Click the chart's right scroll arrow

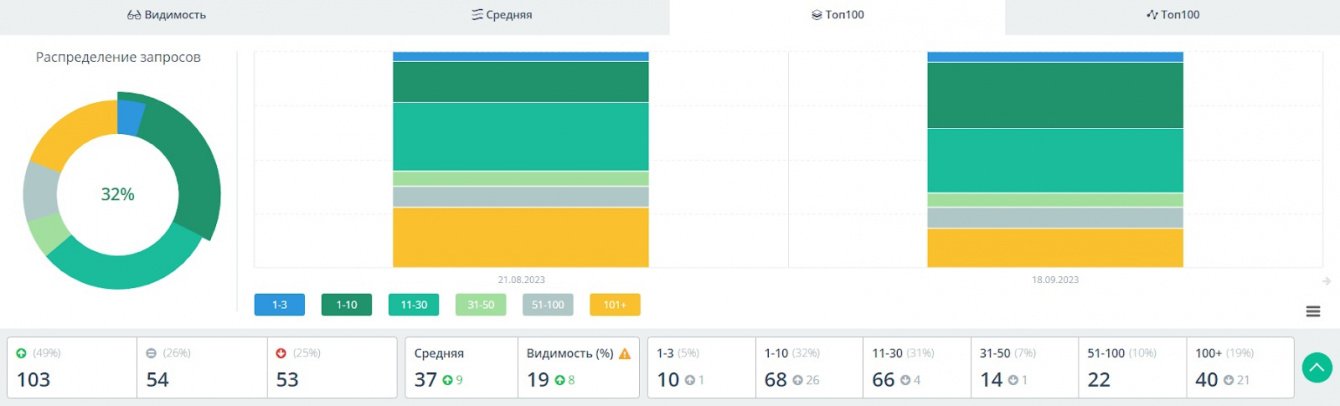(1326, 281)
